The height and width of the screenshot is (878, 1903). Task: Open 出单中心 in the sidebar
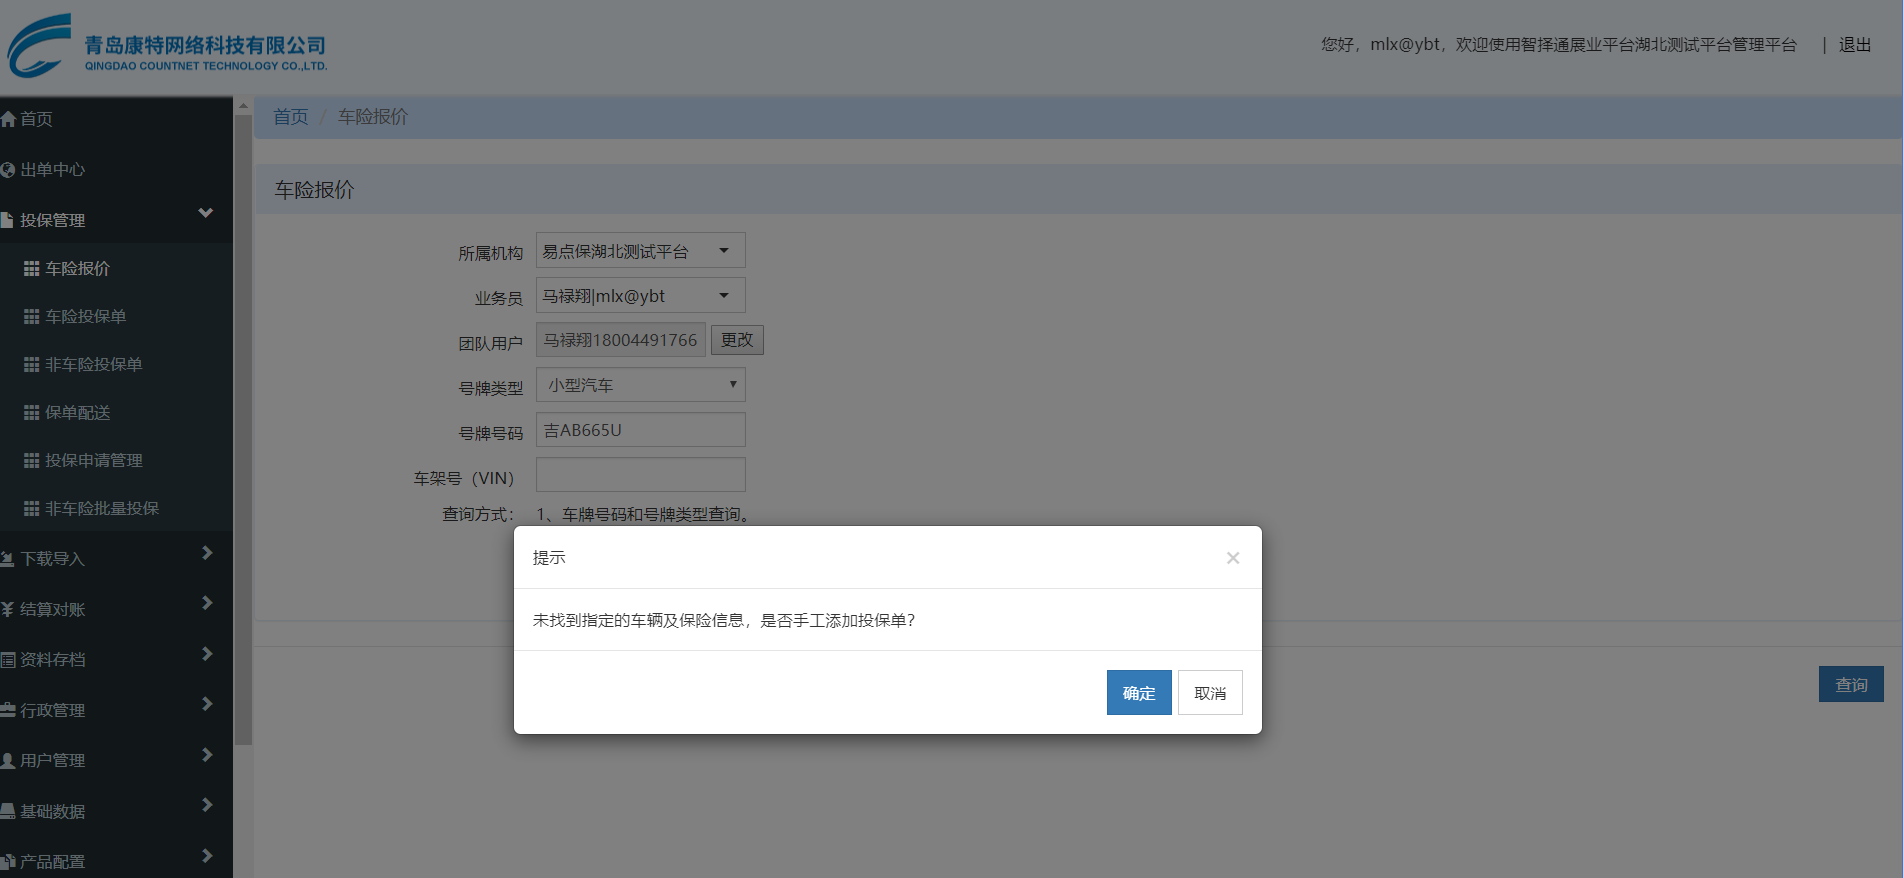pyautogui.click(x=53, y=170)
